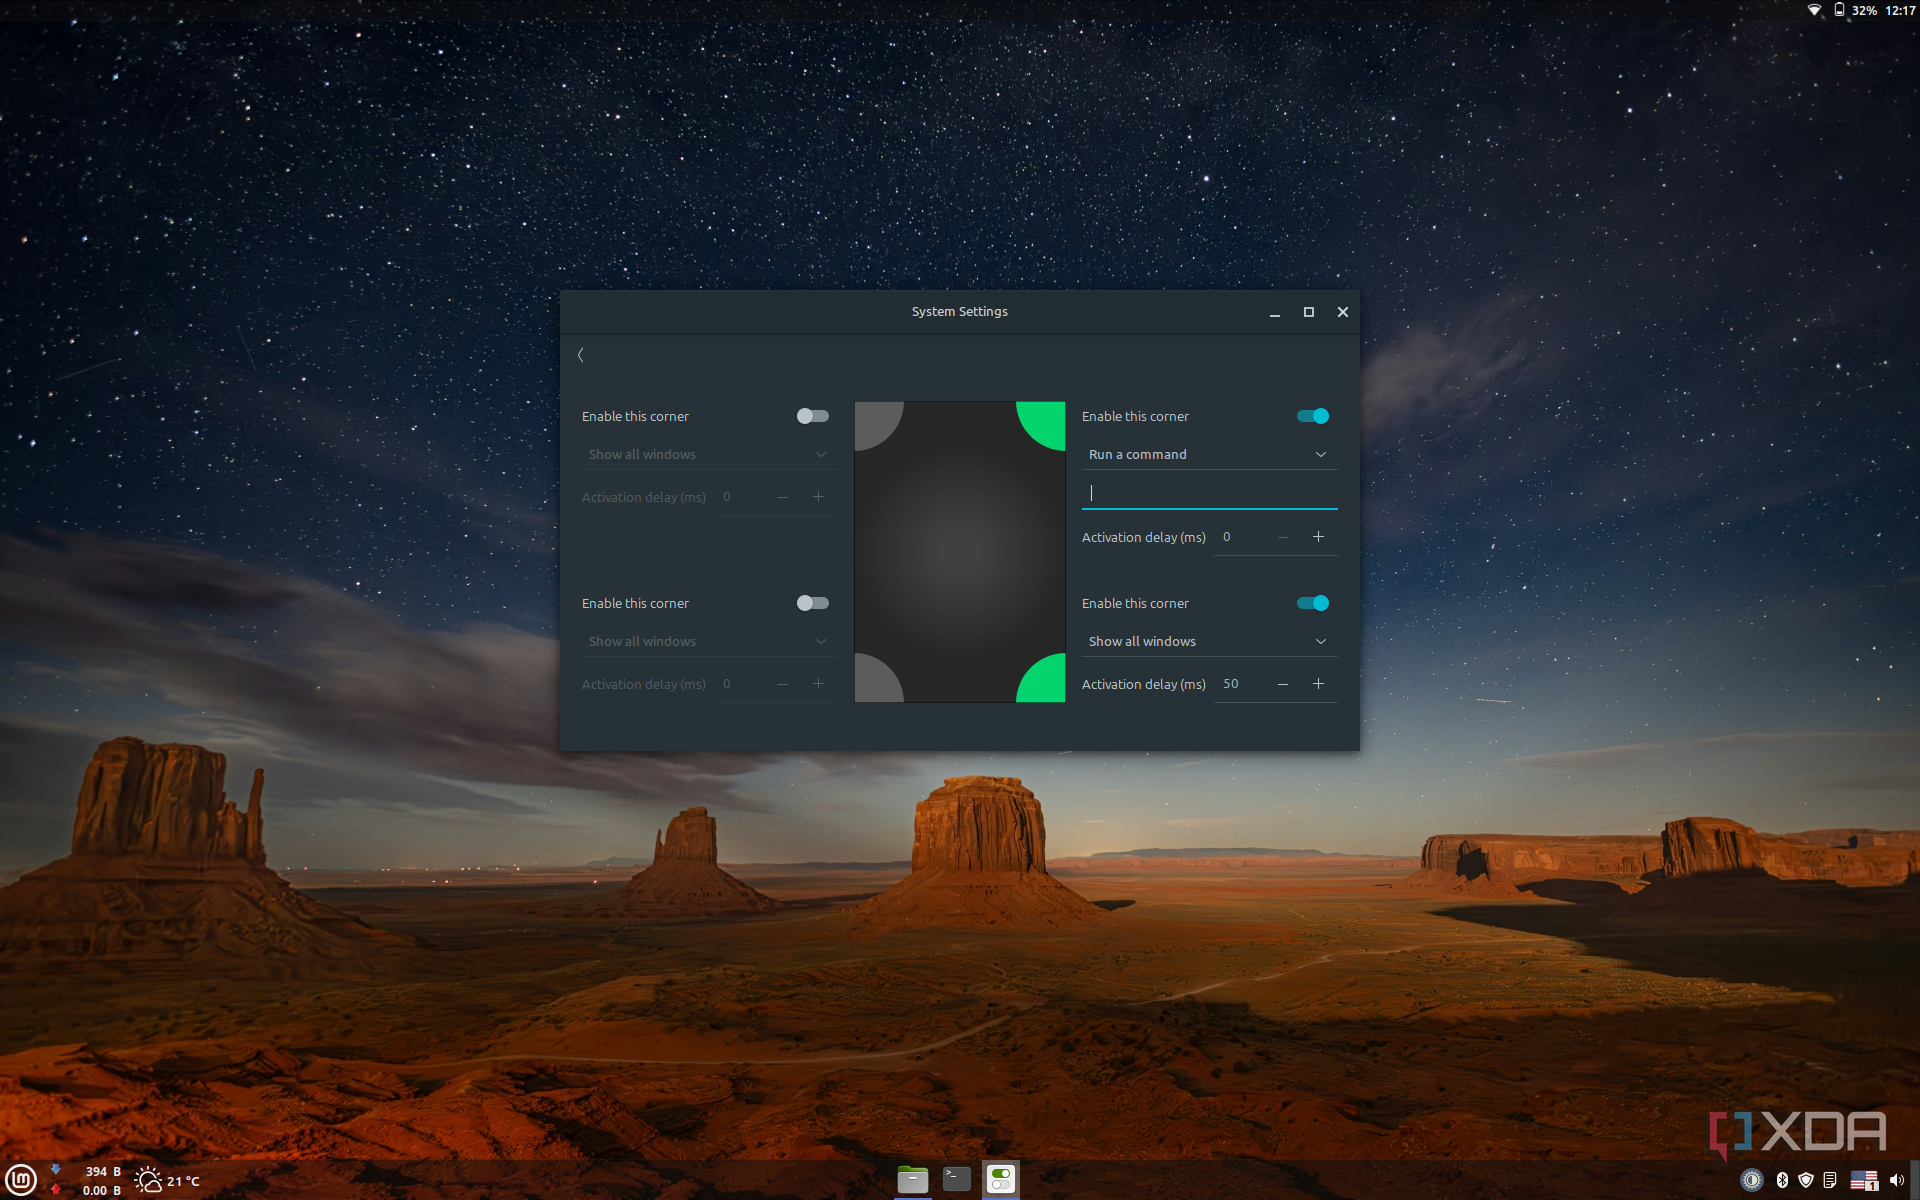The width and height of the screenshot is (1920, 1200).
Task: Turn off the bottom-right corner switch
Action: click(x=1312, y=603)
